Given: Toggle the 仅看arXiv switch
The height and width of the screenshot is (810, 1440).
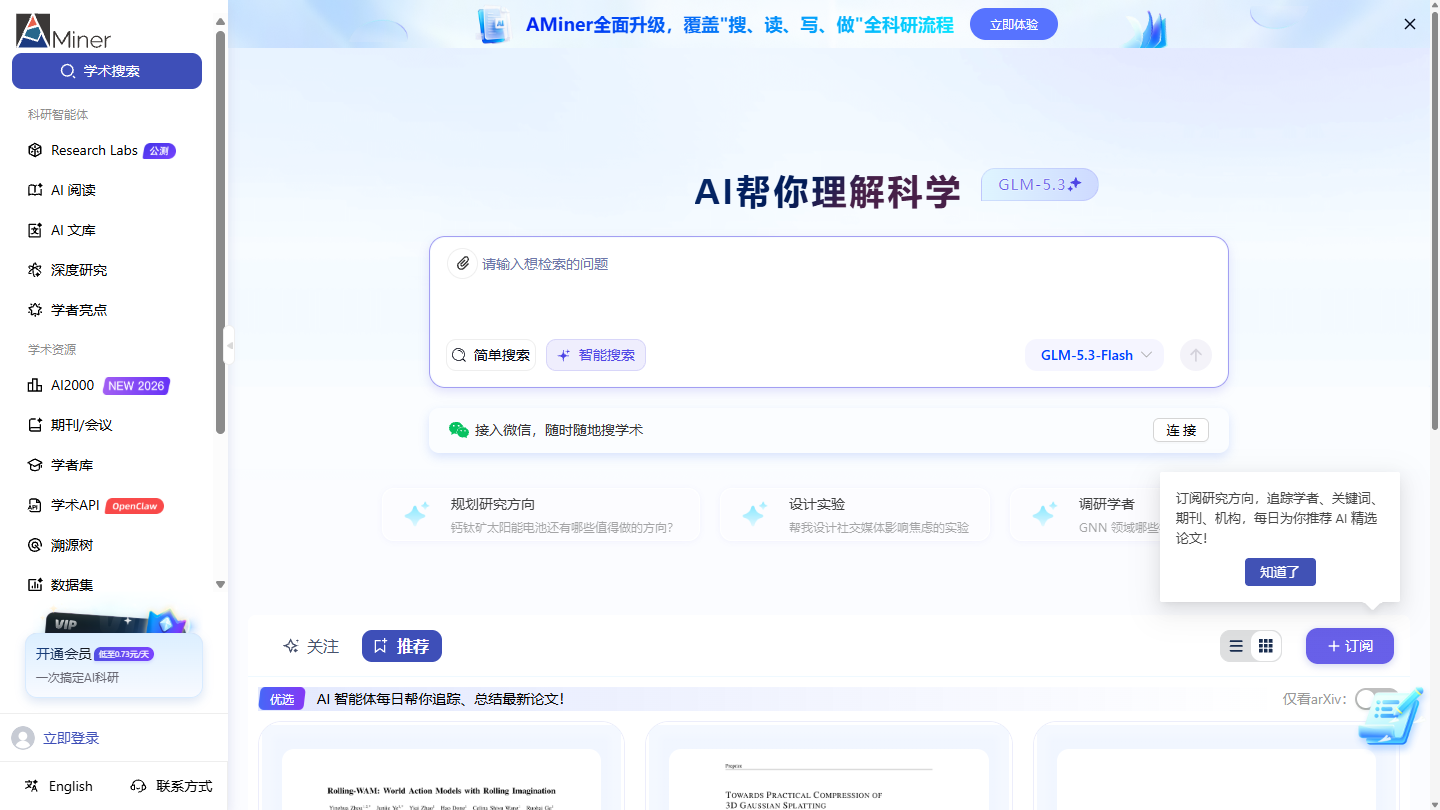Looking at the screenshot, I should 1376,699.
